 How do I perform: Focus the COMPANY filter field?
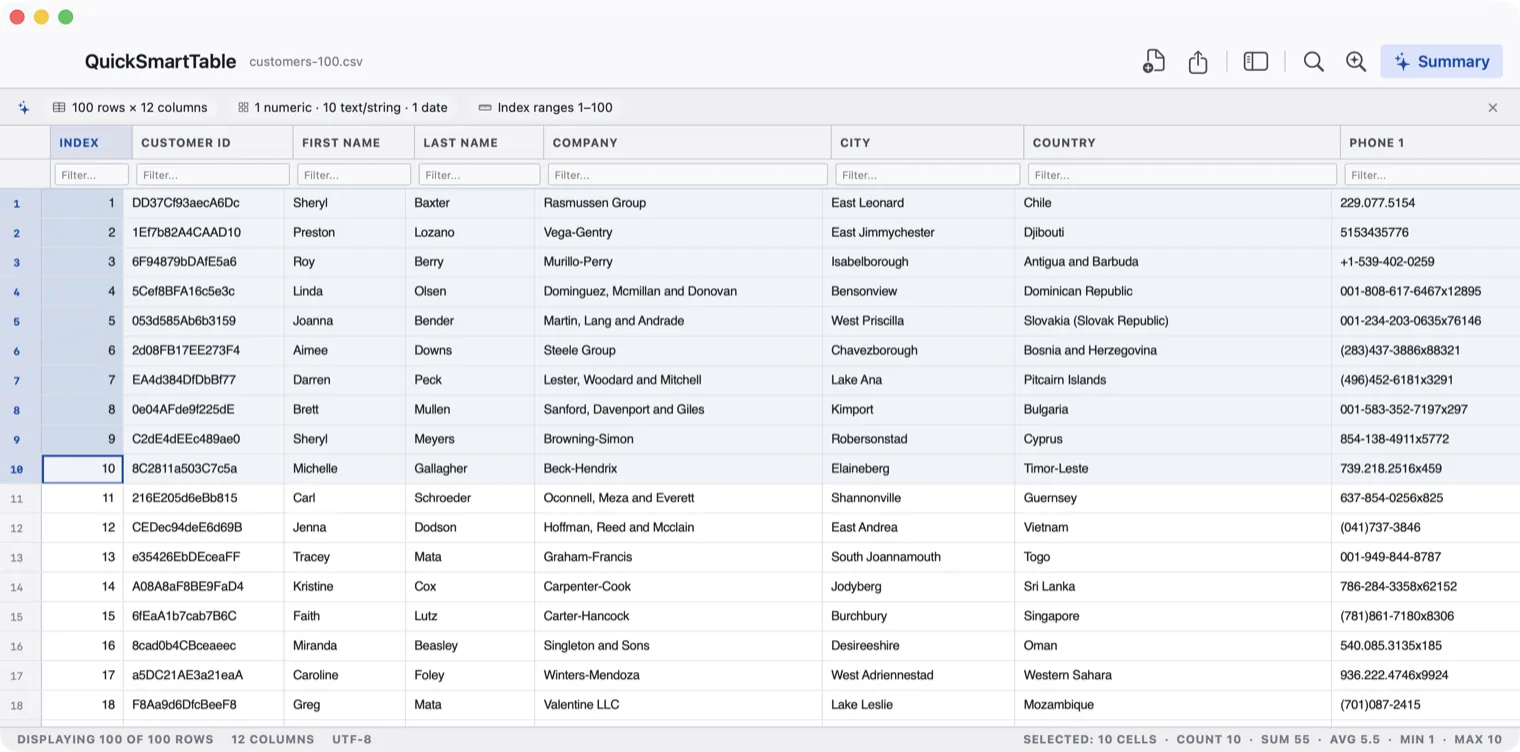(x=688, y=174)
